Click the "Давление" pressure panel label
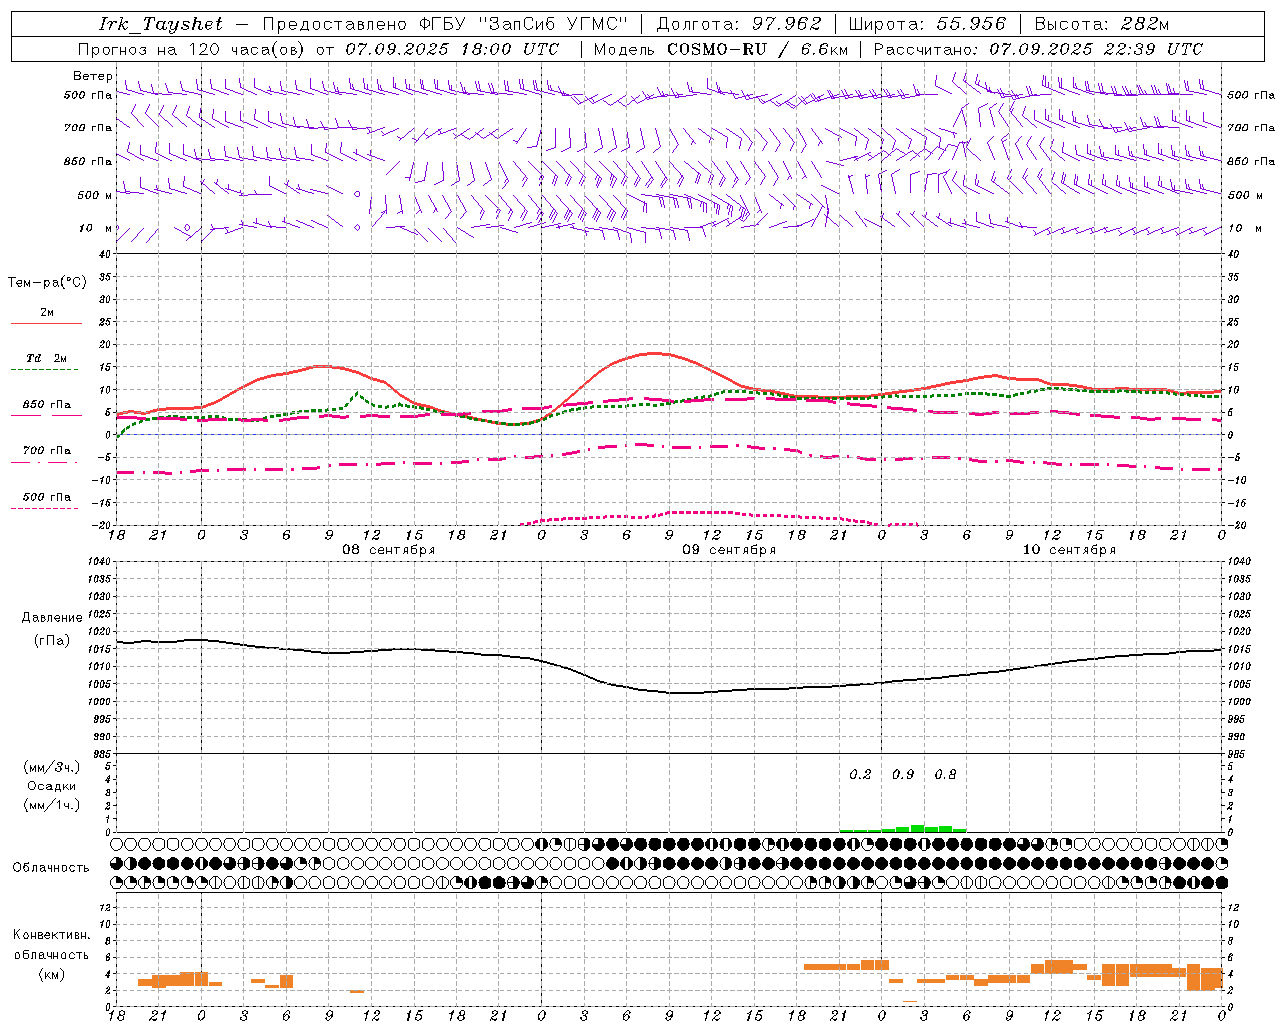Viewport: 1280px width, 1024px height. tap(52, 618)
